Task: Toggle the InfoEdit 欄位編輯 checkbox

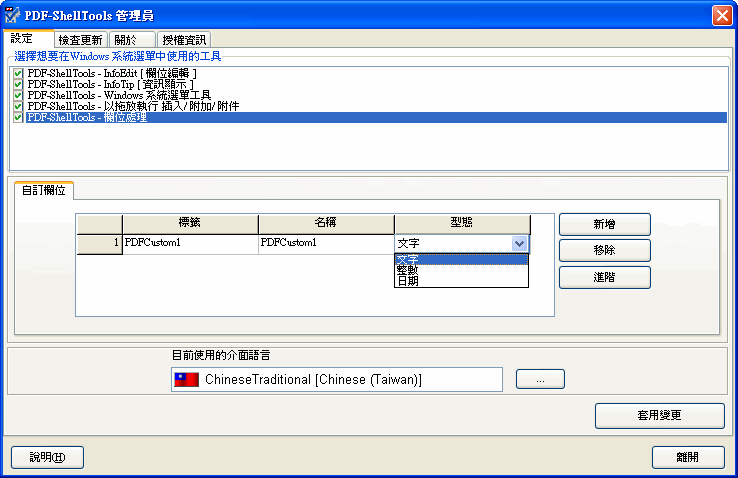Action: (x=18, y=73)
